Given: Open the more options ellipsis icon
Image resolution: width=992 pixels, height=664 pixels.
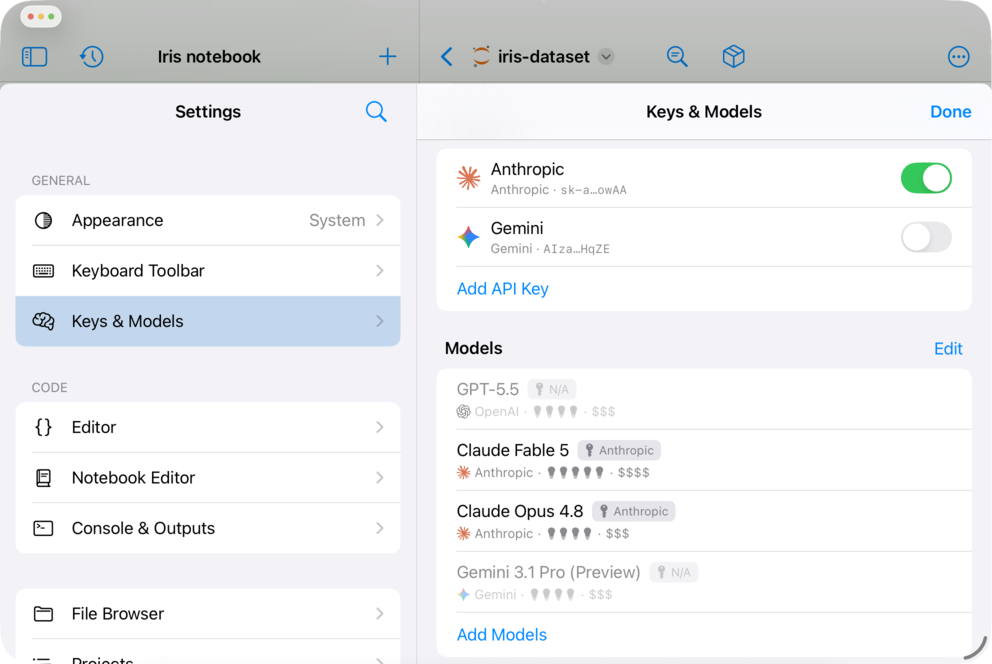Looking at the screenshot, I should [x=958, y=57].
